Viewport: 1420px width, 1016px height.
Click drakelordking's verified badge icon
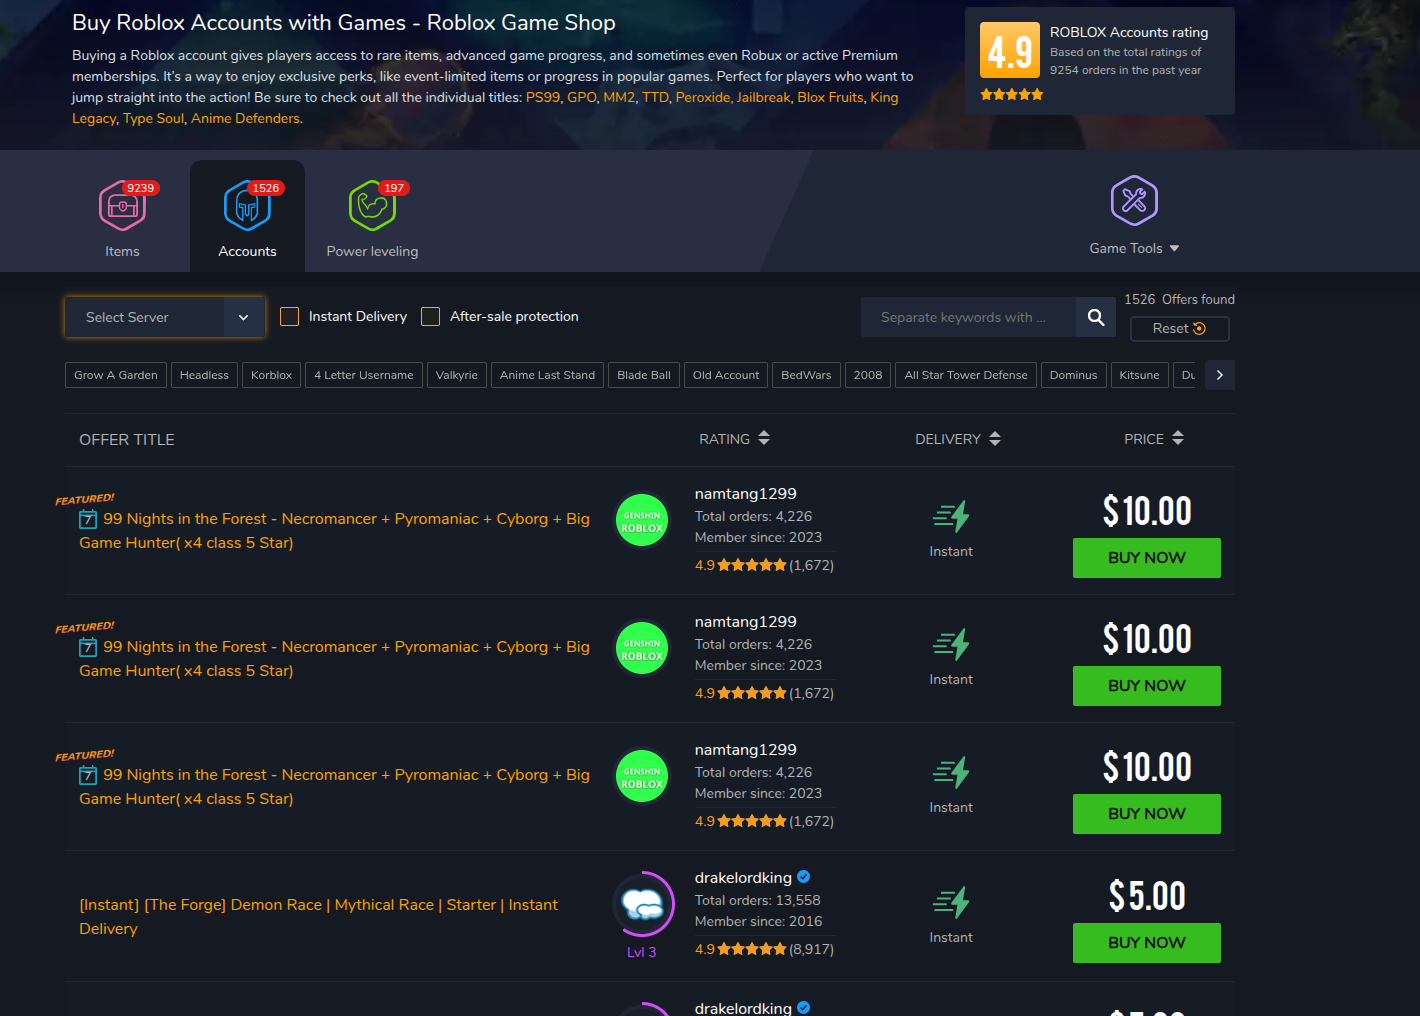point(804,877)
